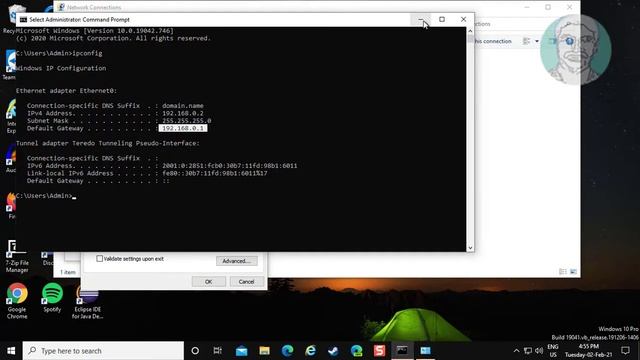Image resolution: width=640 pixels, height=360 pixels.
Task: Click the ipconfig command line
Action: click(59, 53)
